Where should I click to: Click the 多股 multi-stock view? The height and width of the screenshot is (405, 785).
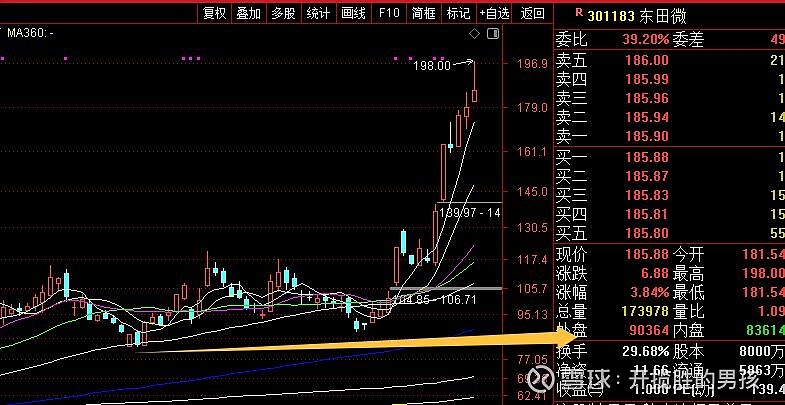[283, 14]
